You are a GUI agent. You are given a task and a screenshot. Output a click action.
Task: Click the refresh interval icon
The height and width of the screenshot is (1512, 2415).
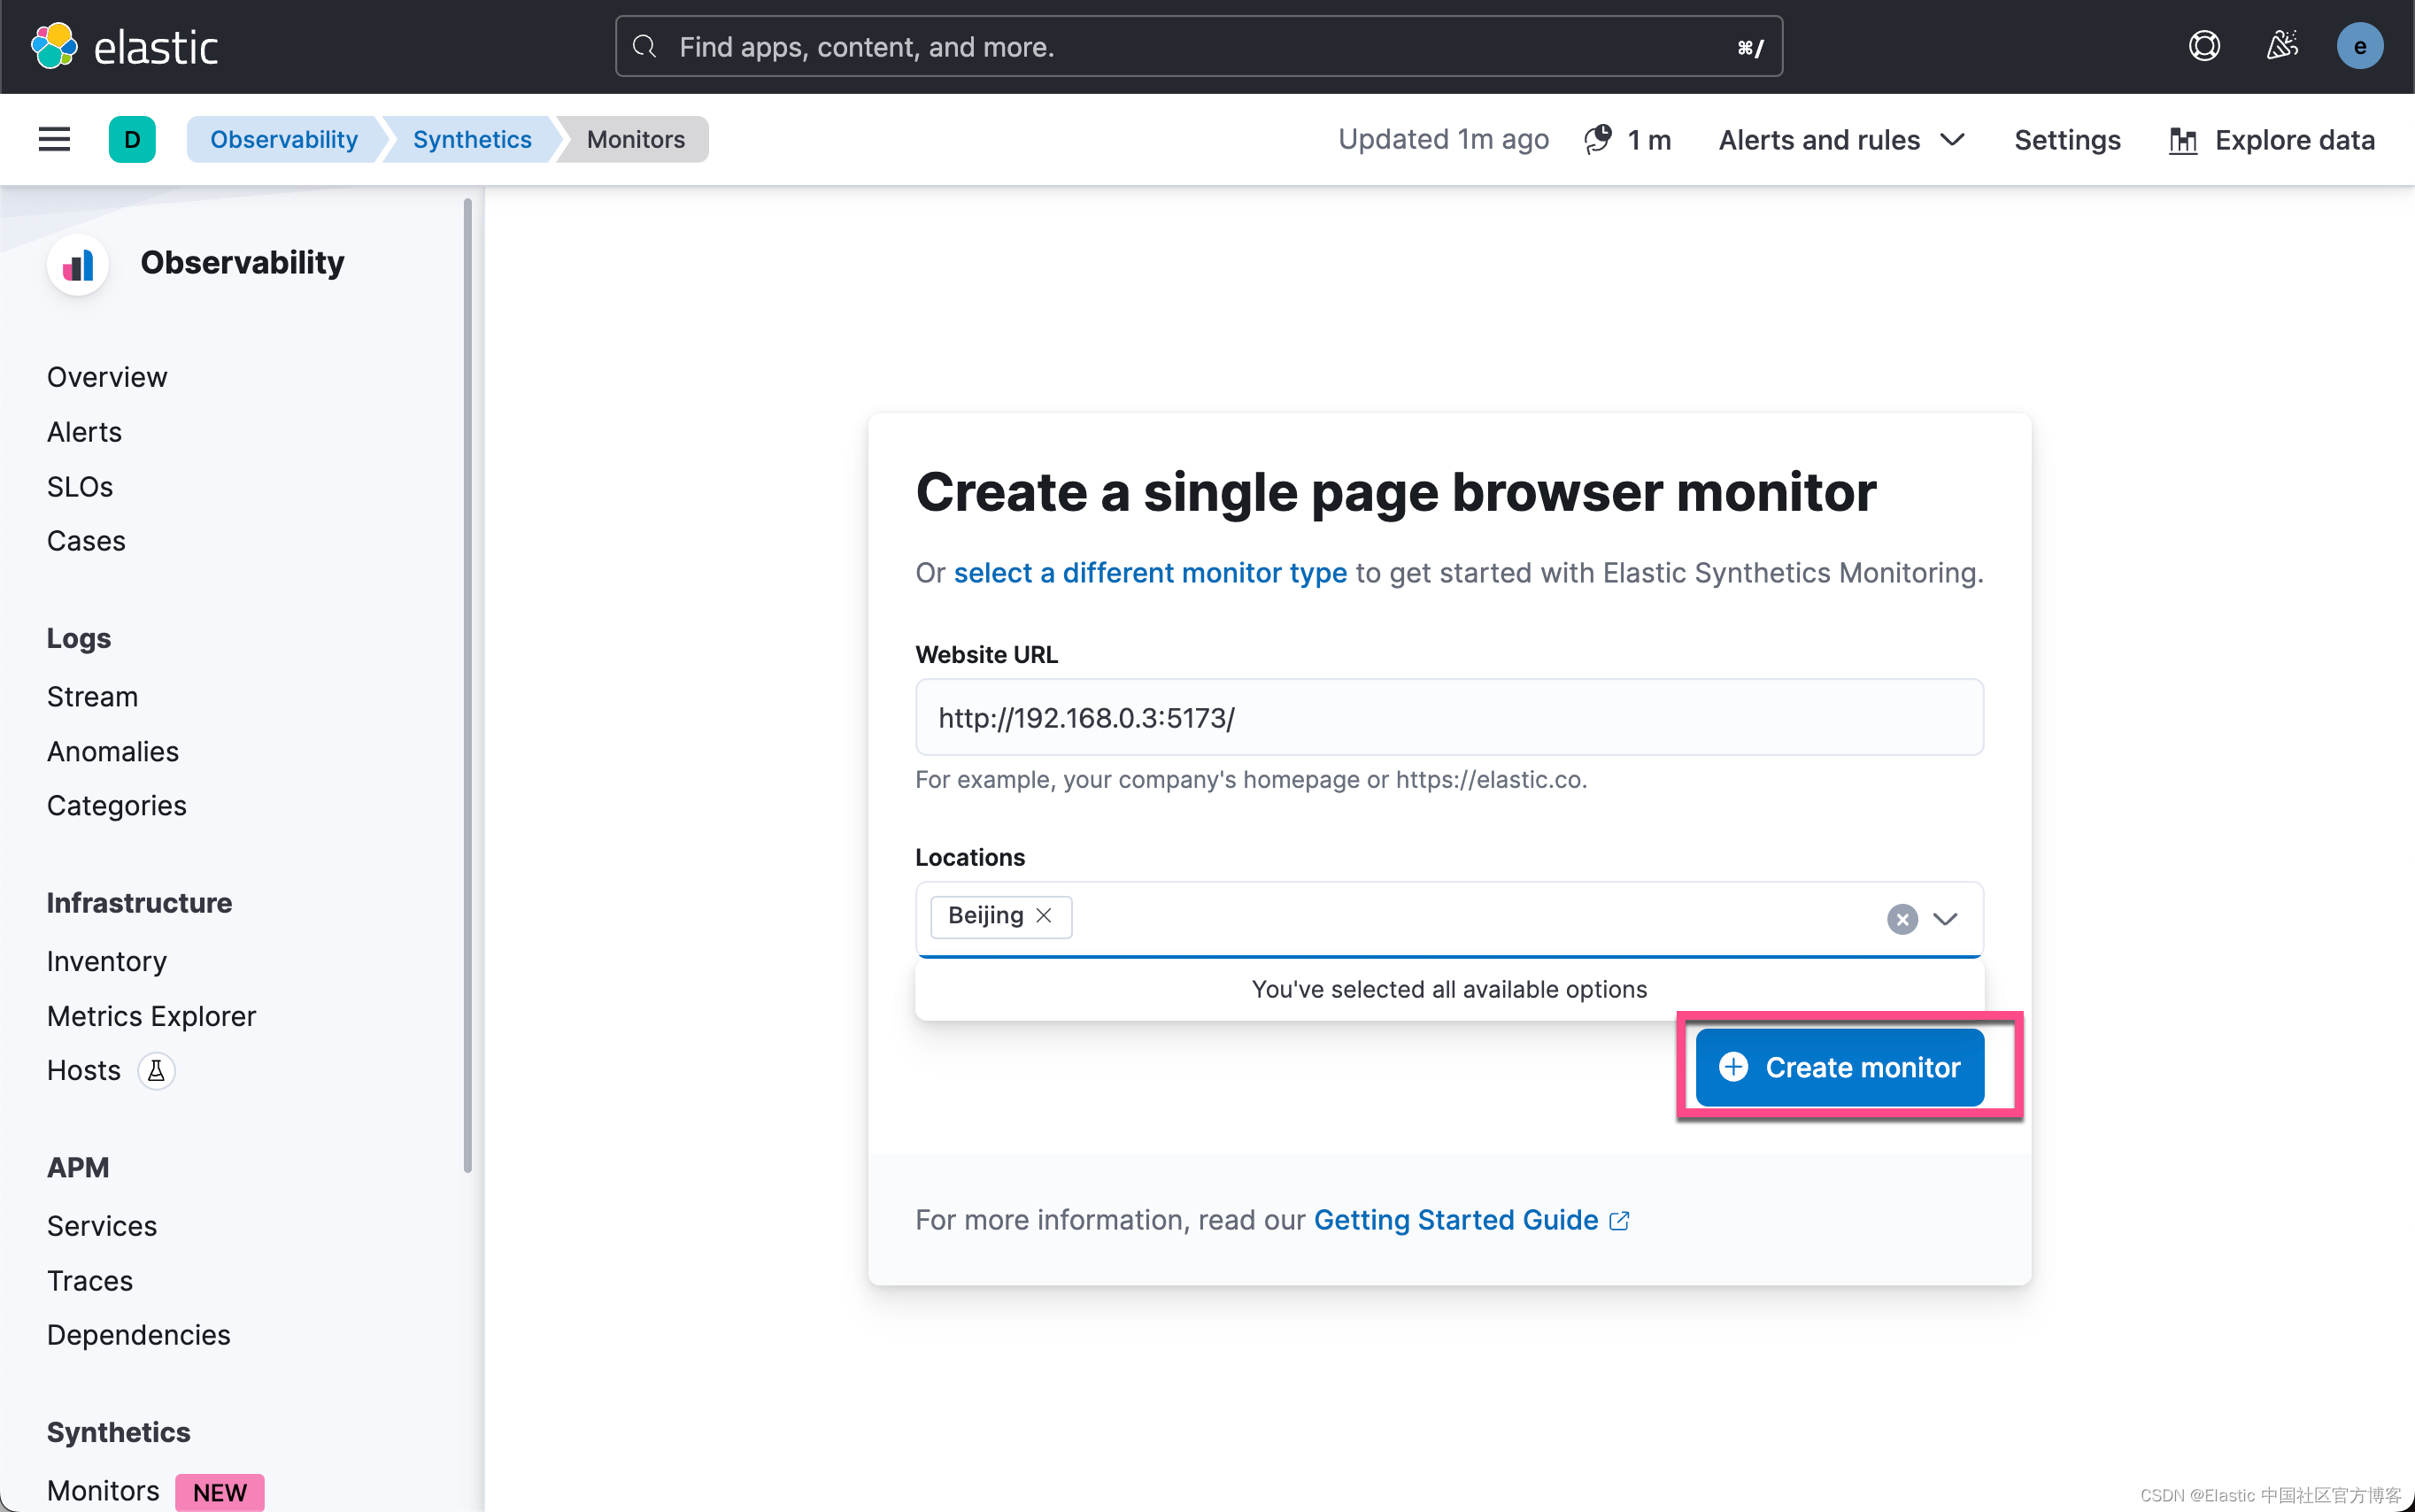click(1597, 139)
